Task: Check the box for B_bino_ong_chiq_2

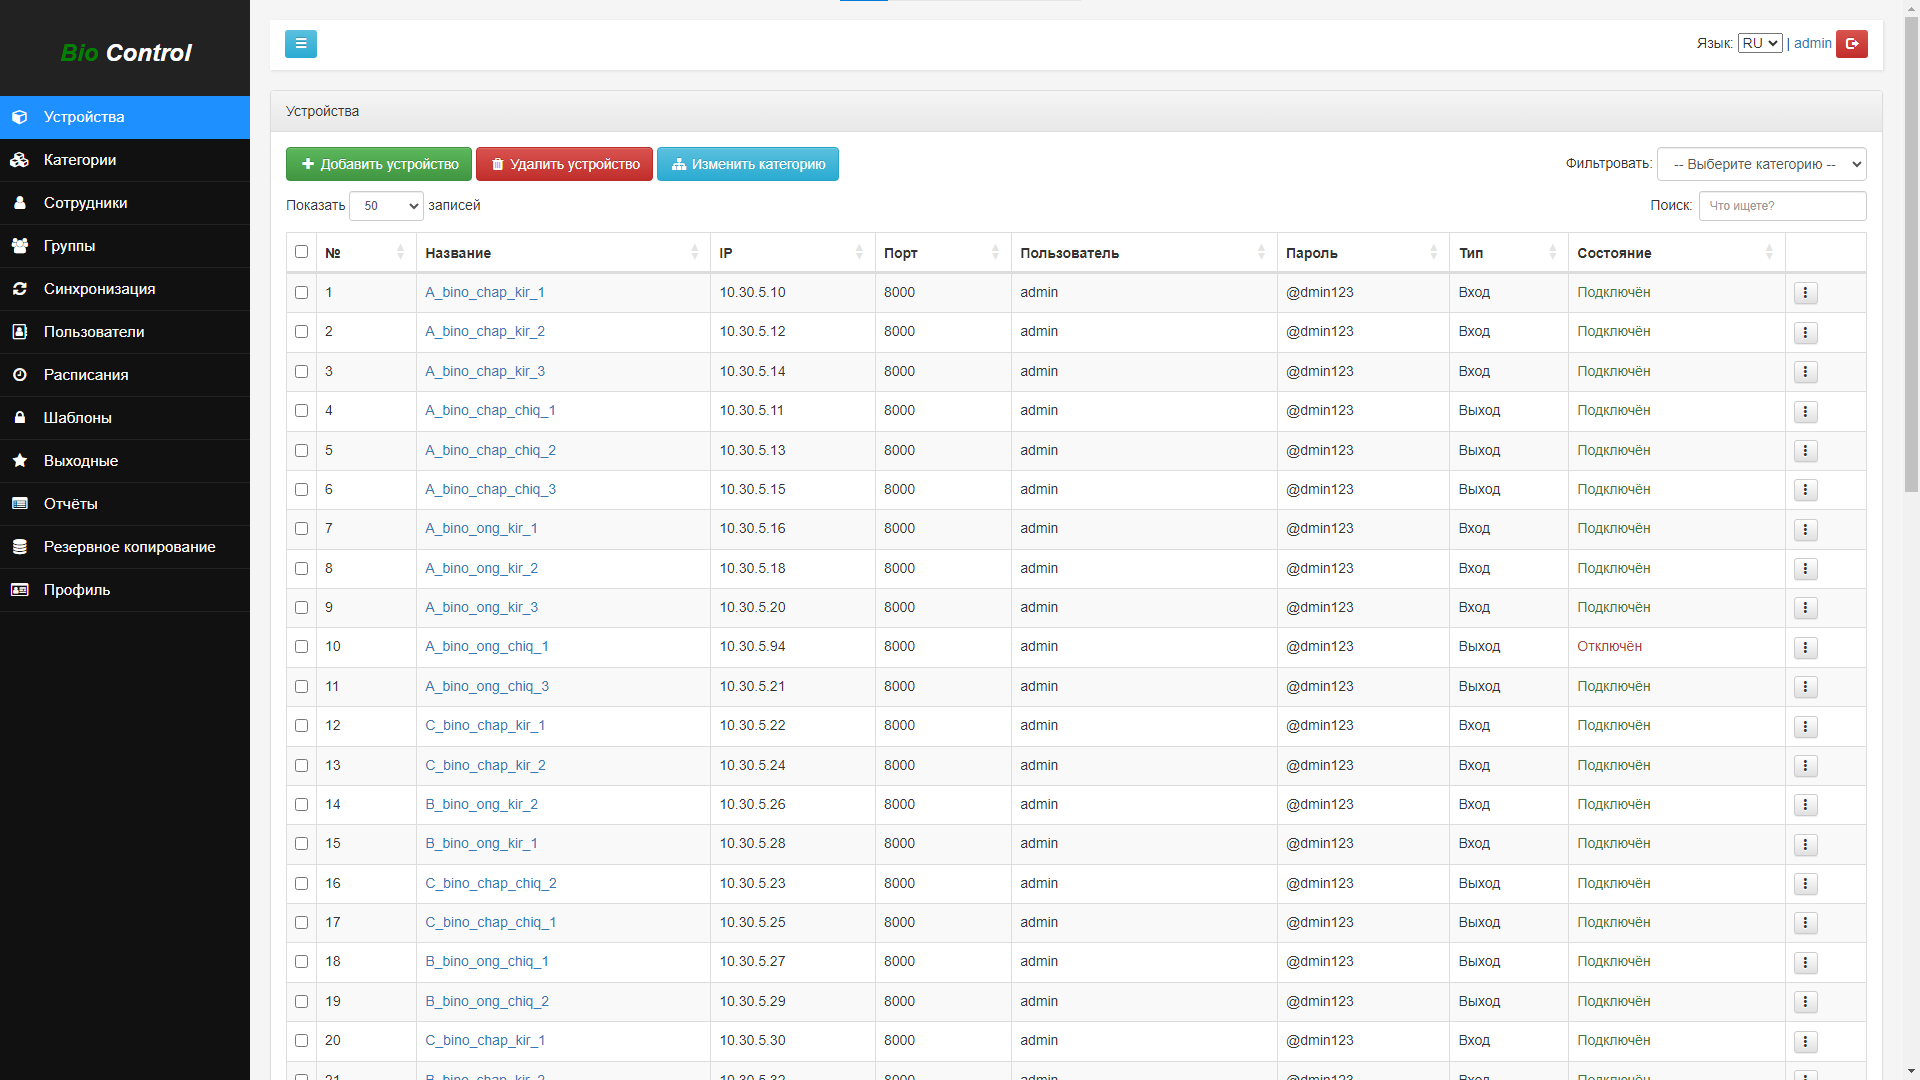Action: [301, 1001]
